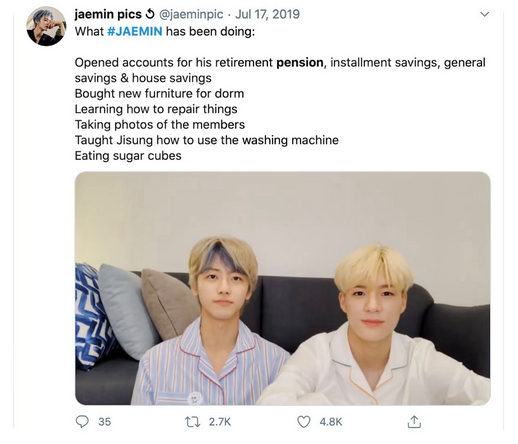Click the person in white pajamas

coord(373,326)
